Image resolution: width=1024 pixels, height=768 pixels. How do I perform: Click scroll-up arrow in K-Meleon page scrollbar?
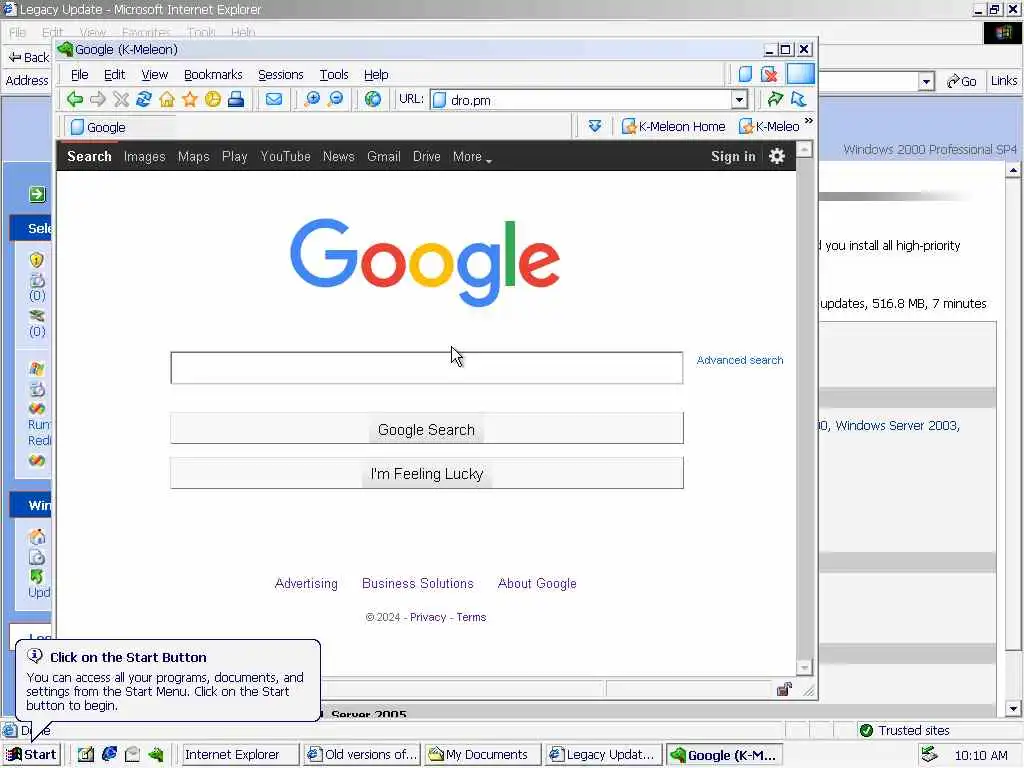tap(804, 149)
